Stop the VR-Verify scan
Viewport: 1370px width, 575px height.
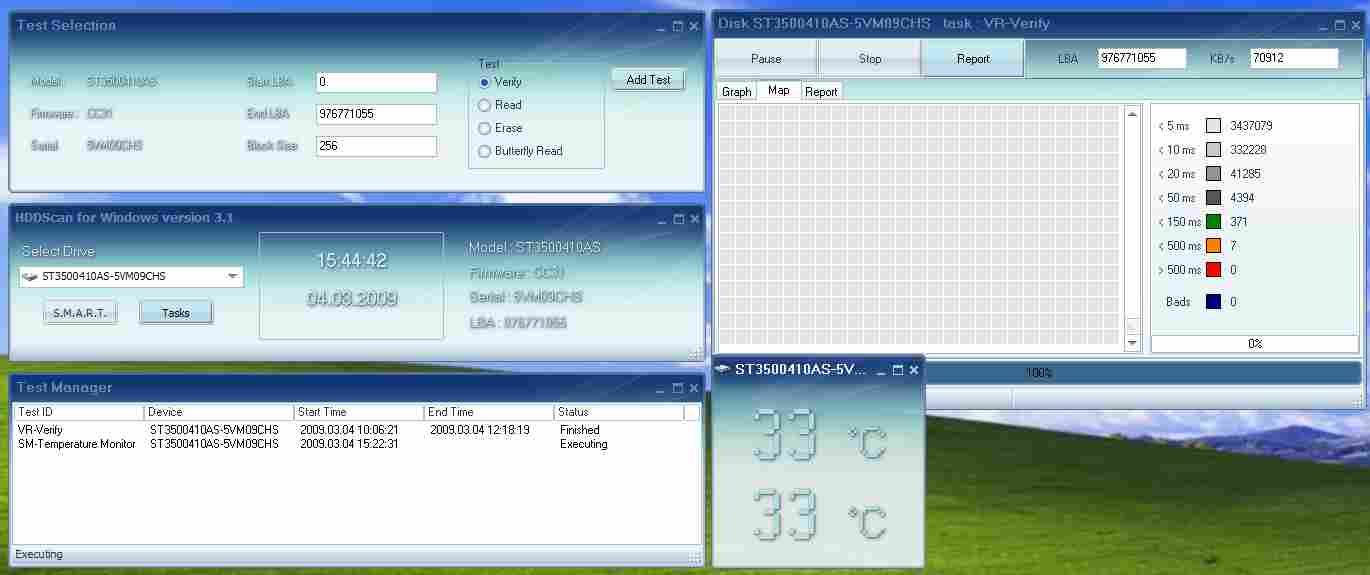point(870,59)
